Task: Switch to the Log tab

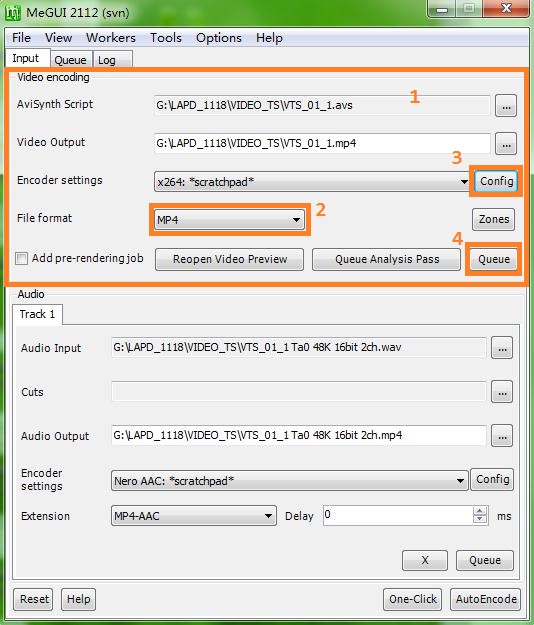Action: tap(107, 60)
